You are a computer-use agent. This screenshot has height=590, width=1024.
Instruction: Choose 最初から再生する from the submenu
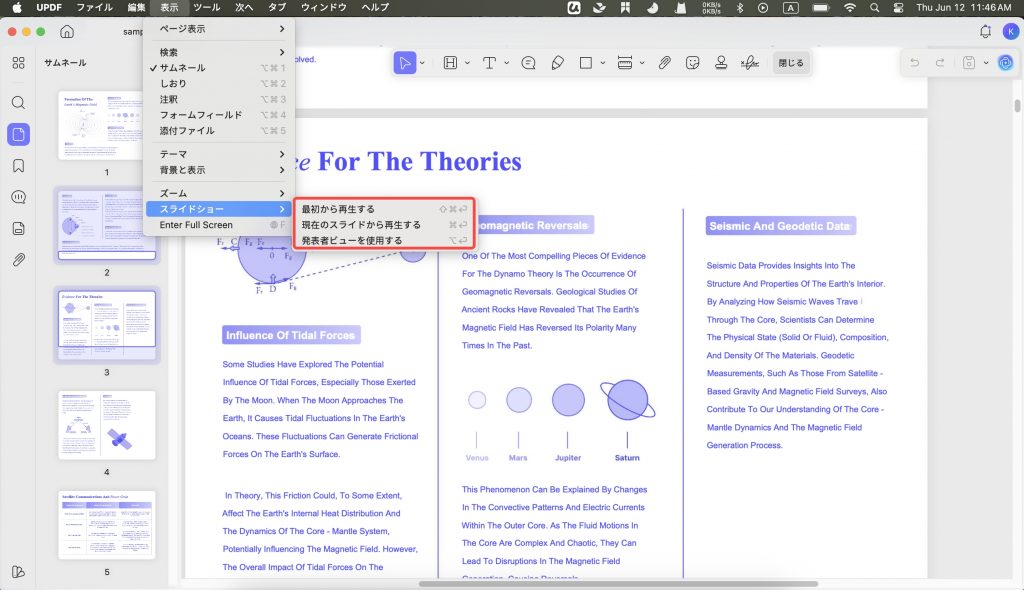[x=384, y=209]
